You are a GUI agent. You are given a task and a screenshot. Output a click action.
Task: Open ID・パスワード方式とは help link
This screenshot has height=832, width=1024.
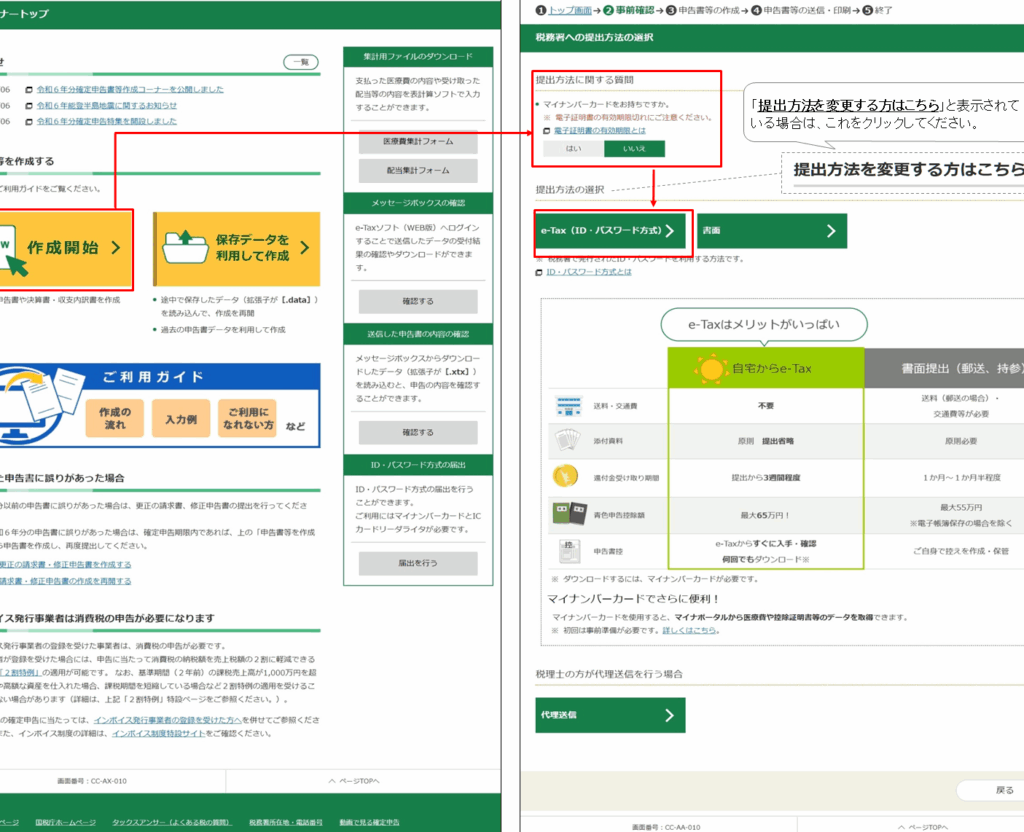588,272
